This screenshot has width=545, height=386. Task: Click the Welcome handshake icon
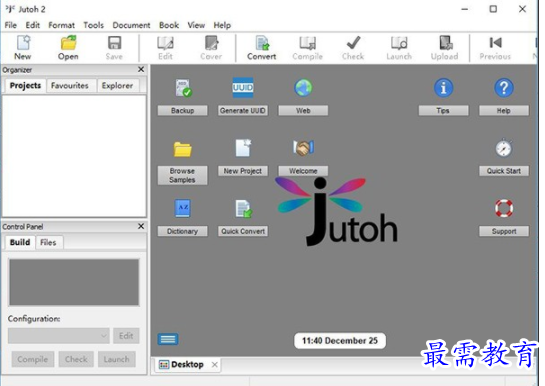303,148
